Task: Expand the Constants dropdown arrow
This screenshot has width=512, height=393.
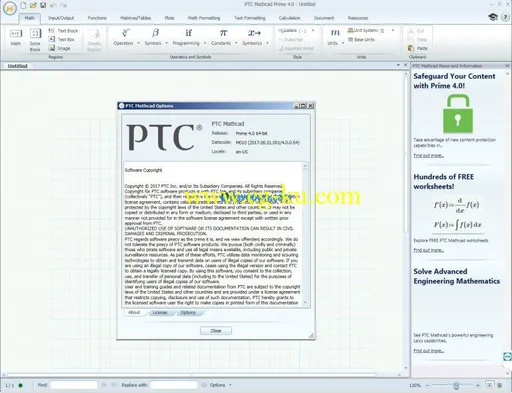Action: coord(236,43)
